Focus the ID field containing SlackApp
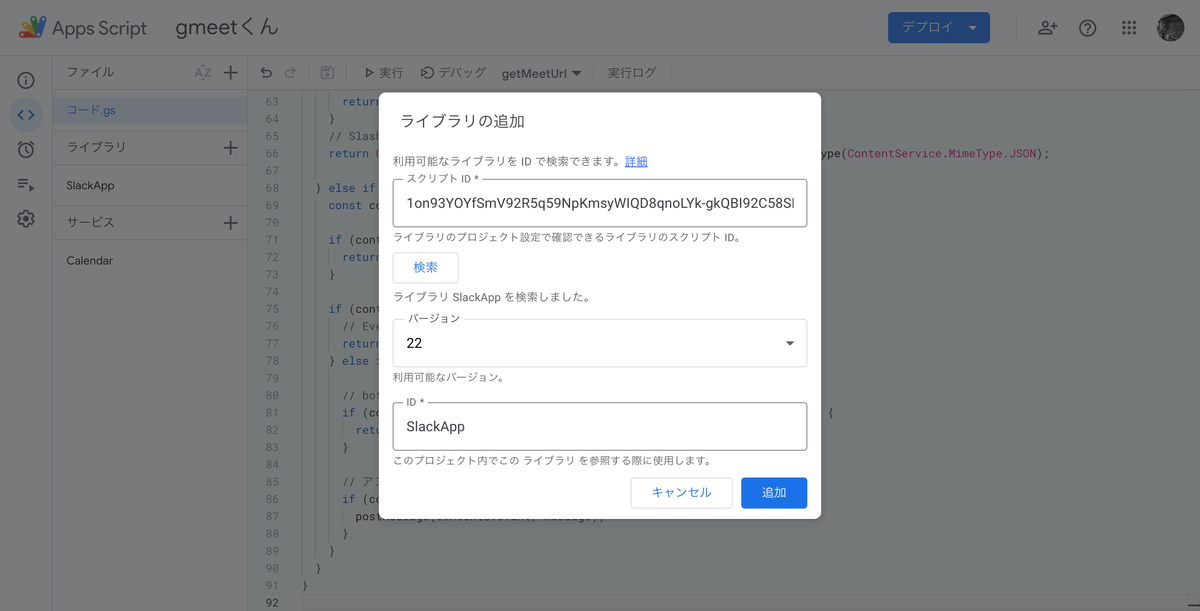Screen dimensions: 1200x611 (600, 426)
